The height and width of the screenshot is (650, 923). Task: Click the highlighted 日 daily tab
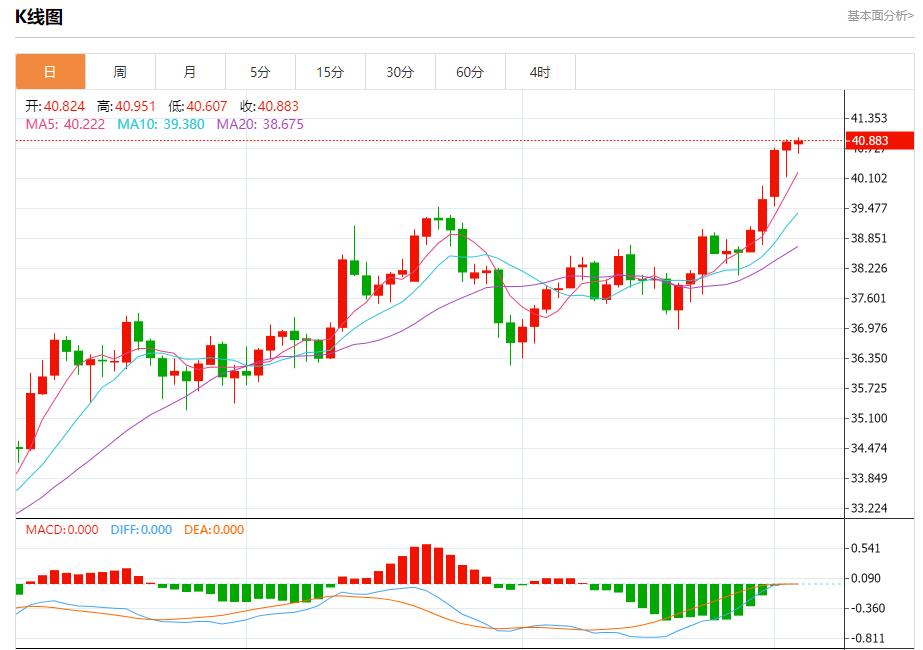(49, 71)
